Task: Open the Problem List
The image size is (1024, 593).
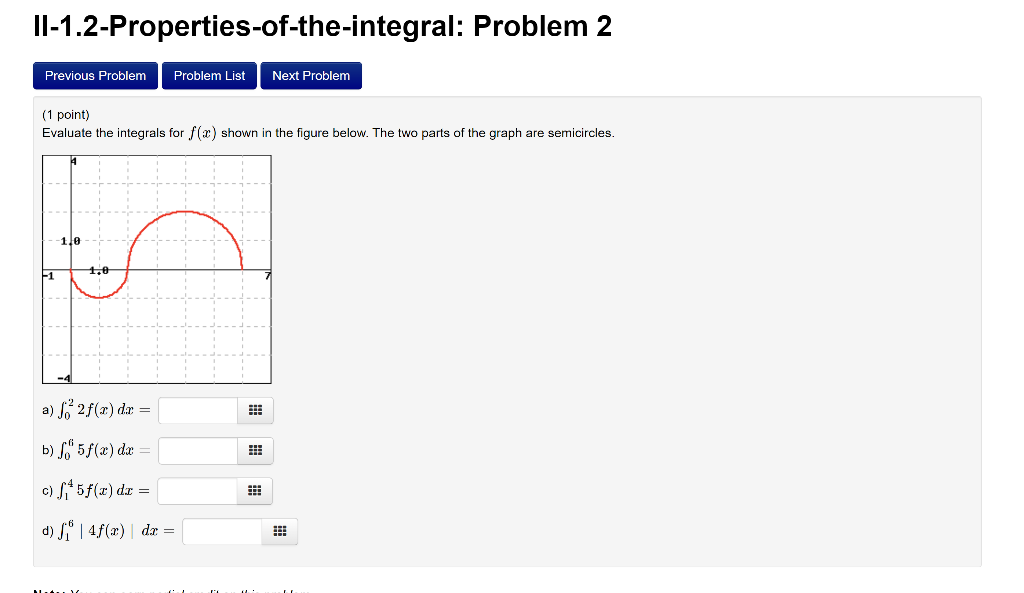Action: coord(209,75)
